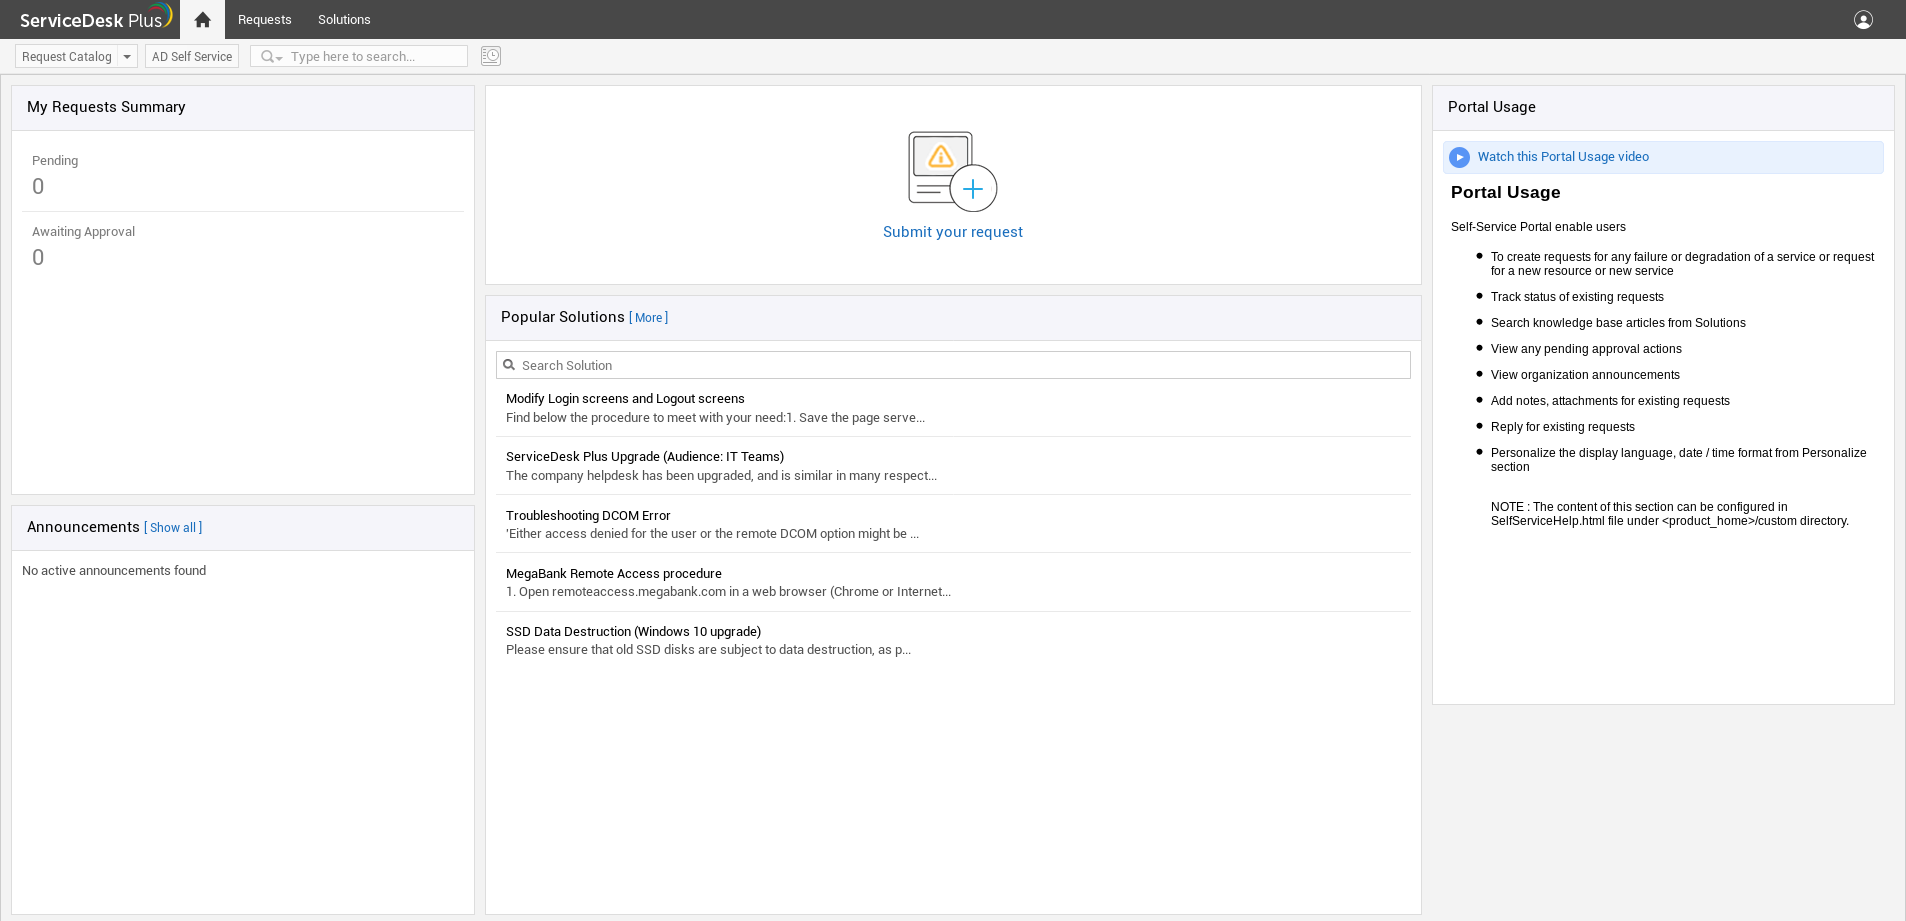Show more Popular Solutions

click(x=649, y=318)
